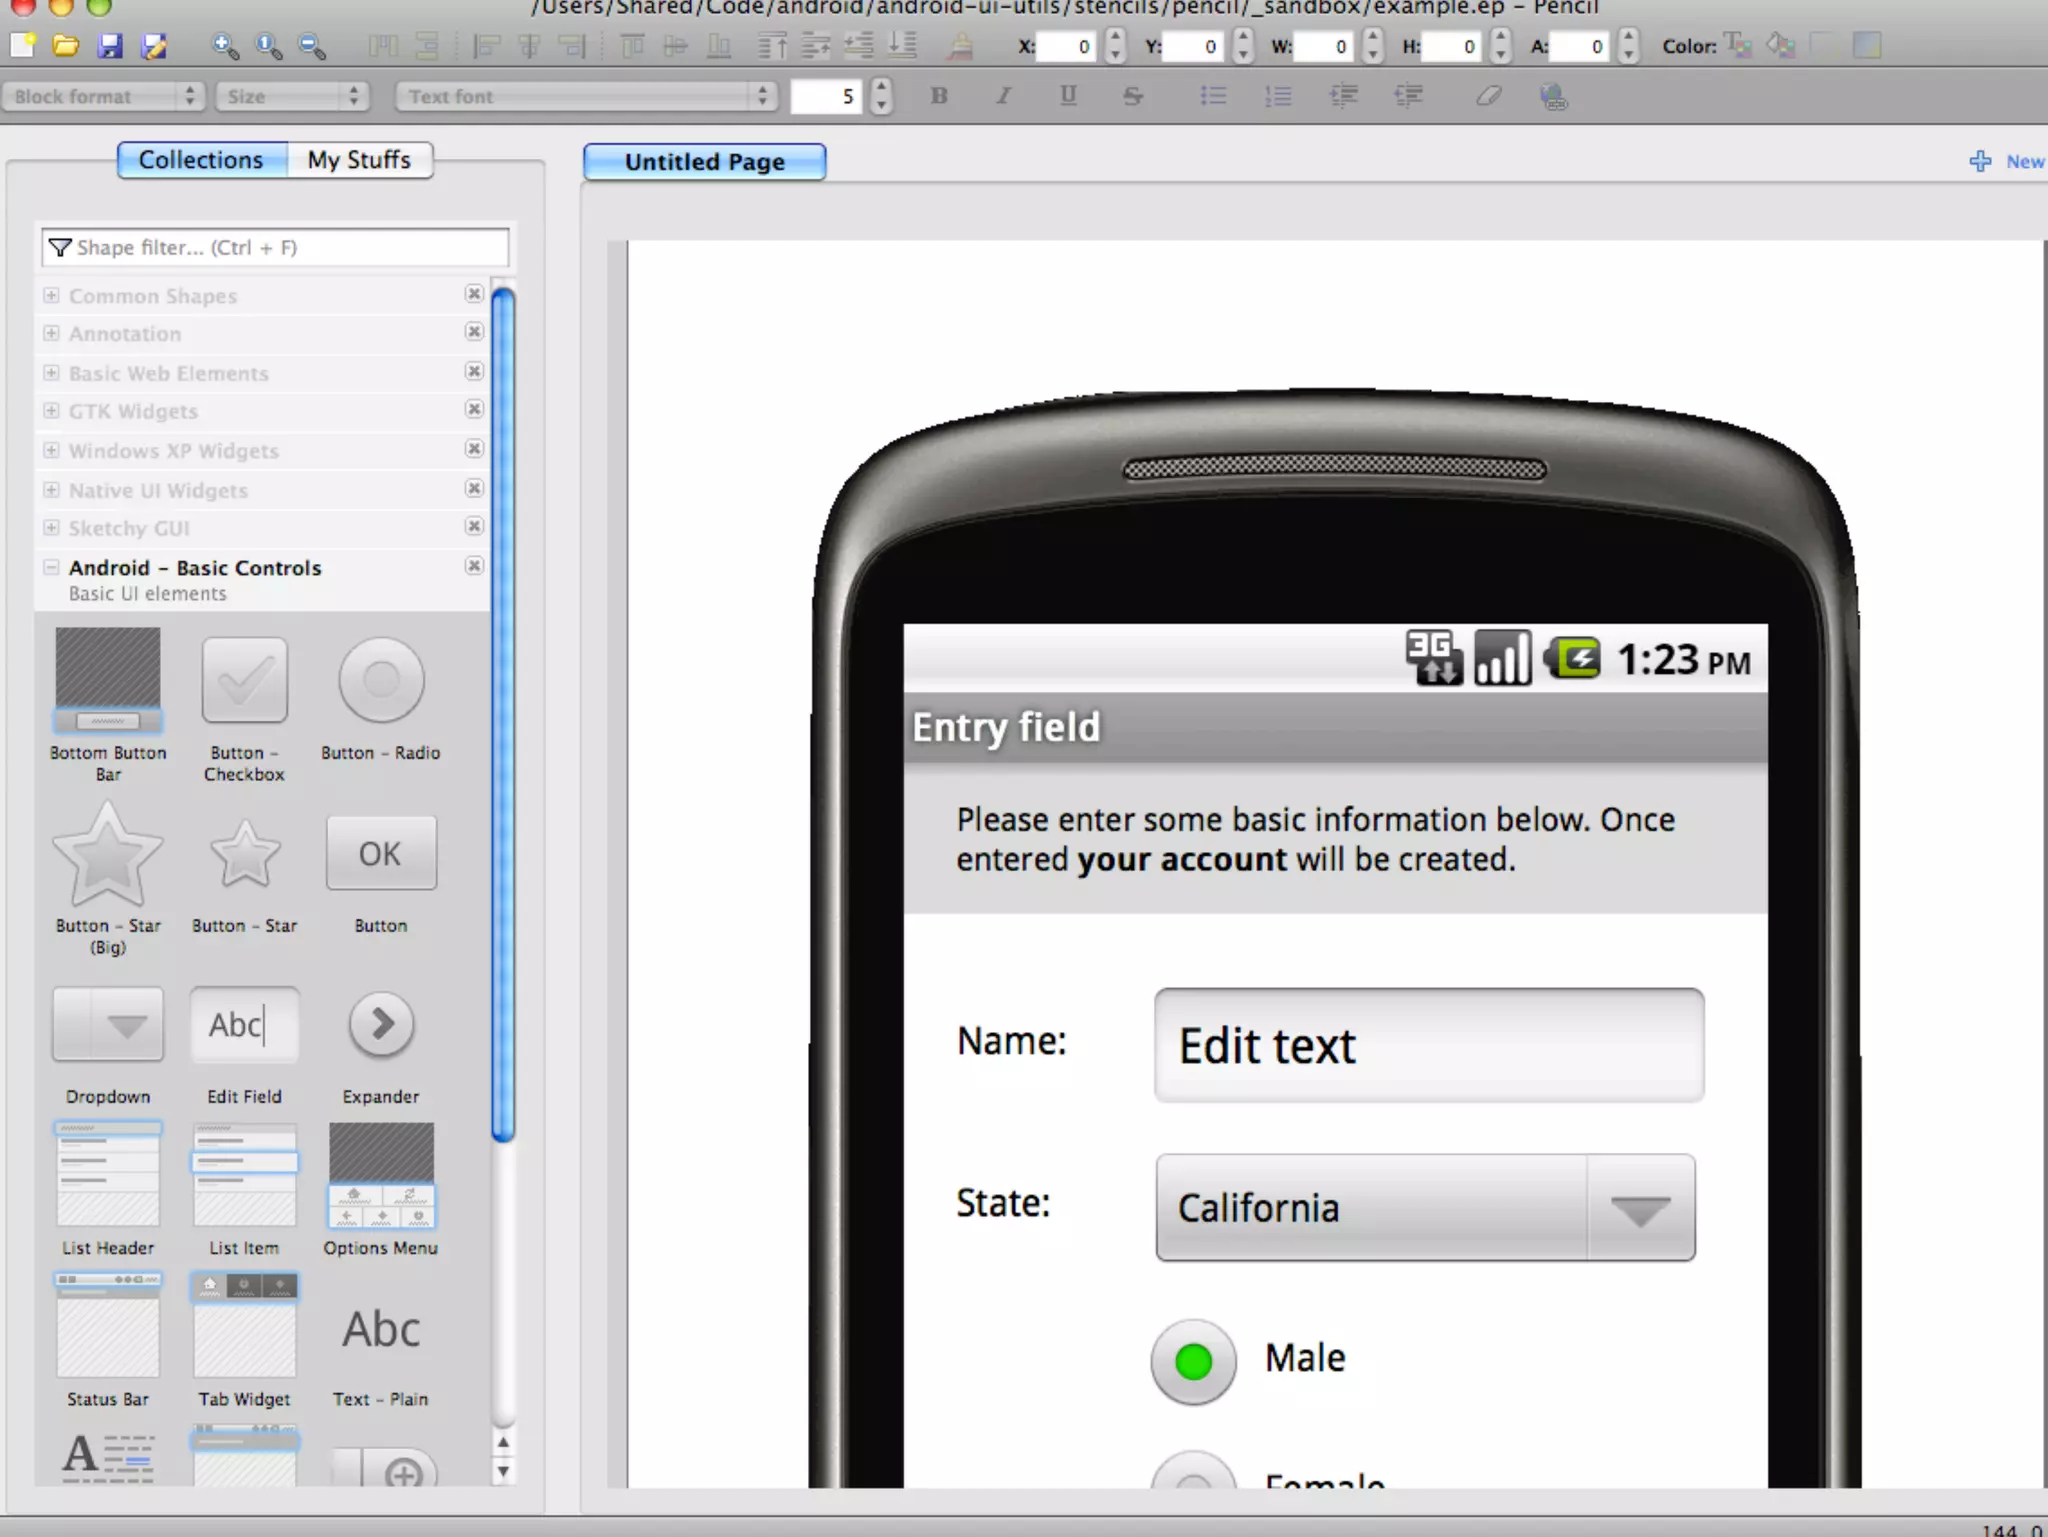Expand the Common Shapes collection
Screen dimensions: 2048x1537
[51, 296]
